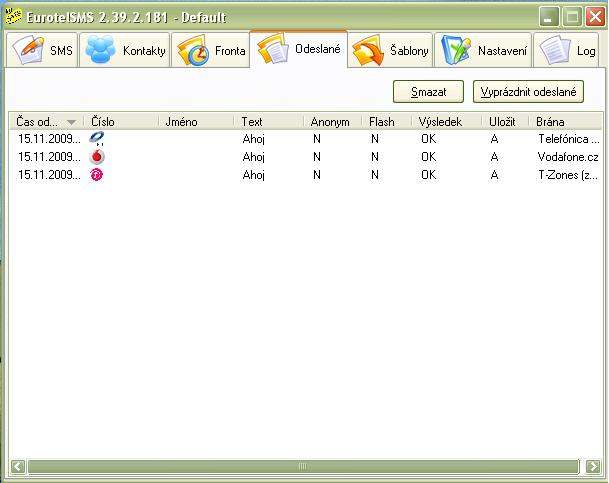Click the SMS tab pencil icon
This screenshot has height=483, width=609.
click(28, 50)
